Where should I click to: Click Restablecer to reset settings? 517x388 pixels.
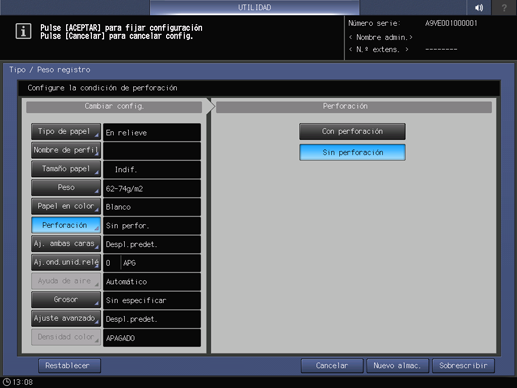(x=69, y=366)
